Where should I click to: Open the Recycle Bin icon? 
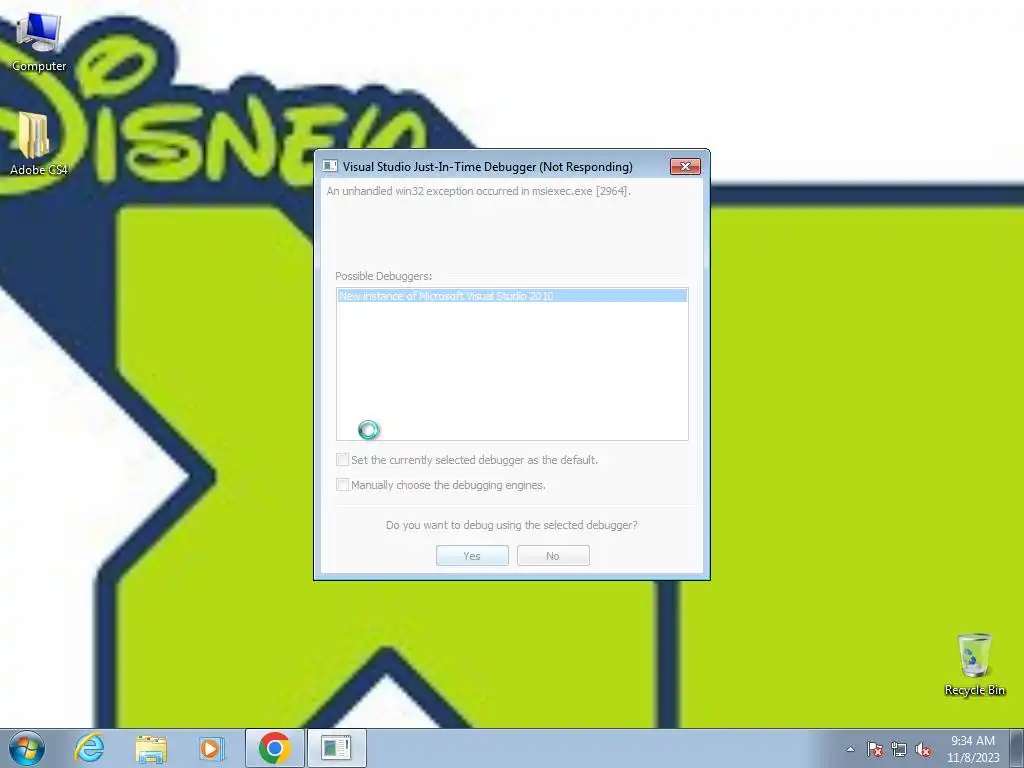point(974,664)
